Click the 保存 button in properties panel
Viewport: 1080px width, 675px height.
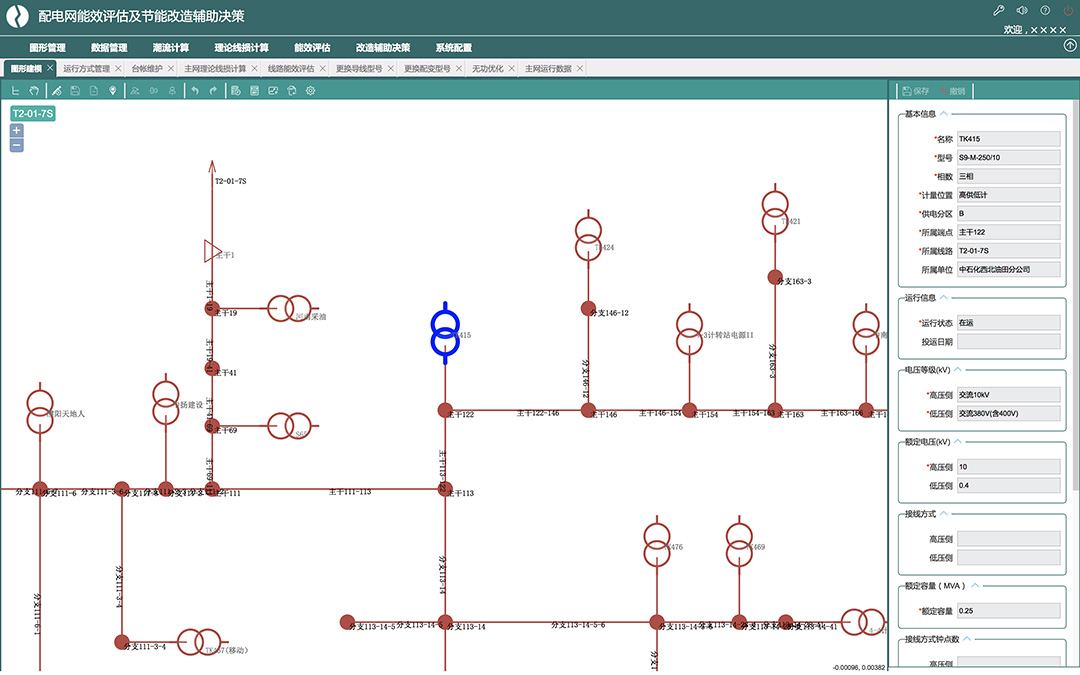tap(915, 91)
